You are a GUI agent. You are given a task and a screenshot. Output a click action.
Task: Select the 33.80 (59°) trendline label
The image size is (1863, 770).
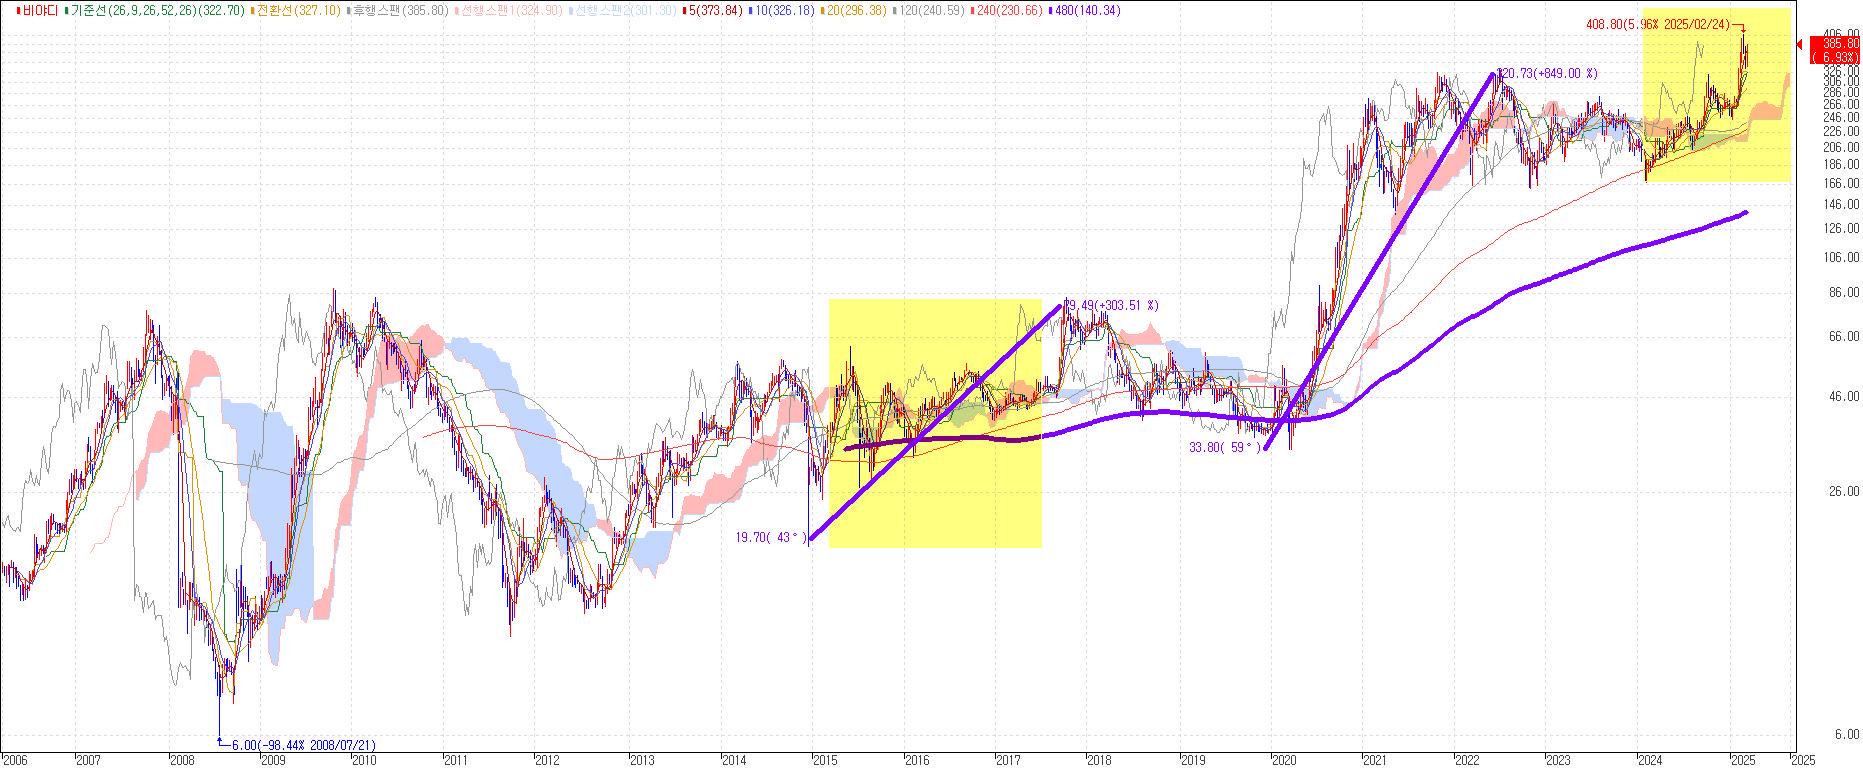pos(1225,448)
